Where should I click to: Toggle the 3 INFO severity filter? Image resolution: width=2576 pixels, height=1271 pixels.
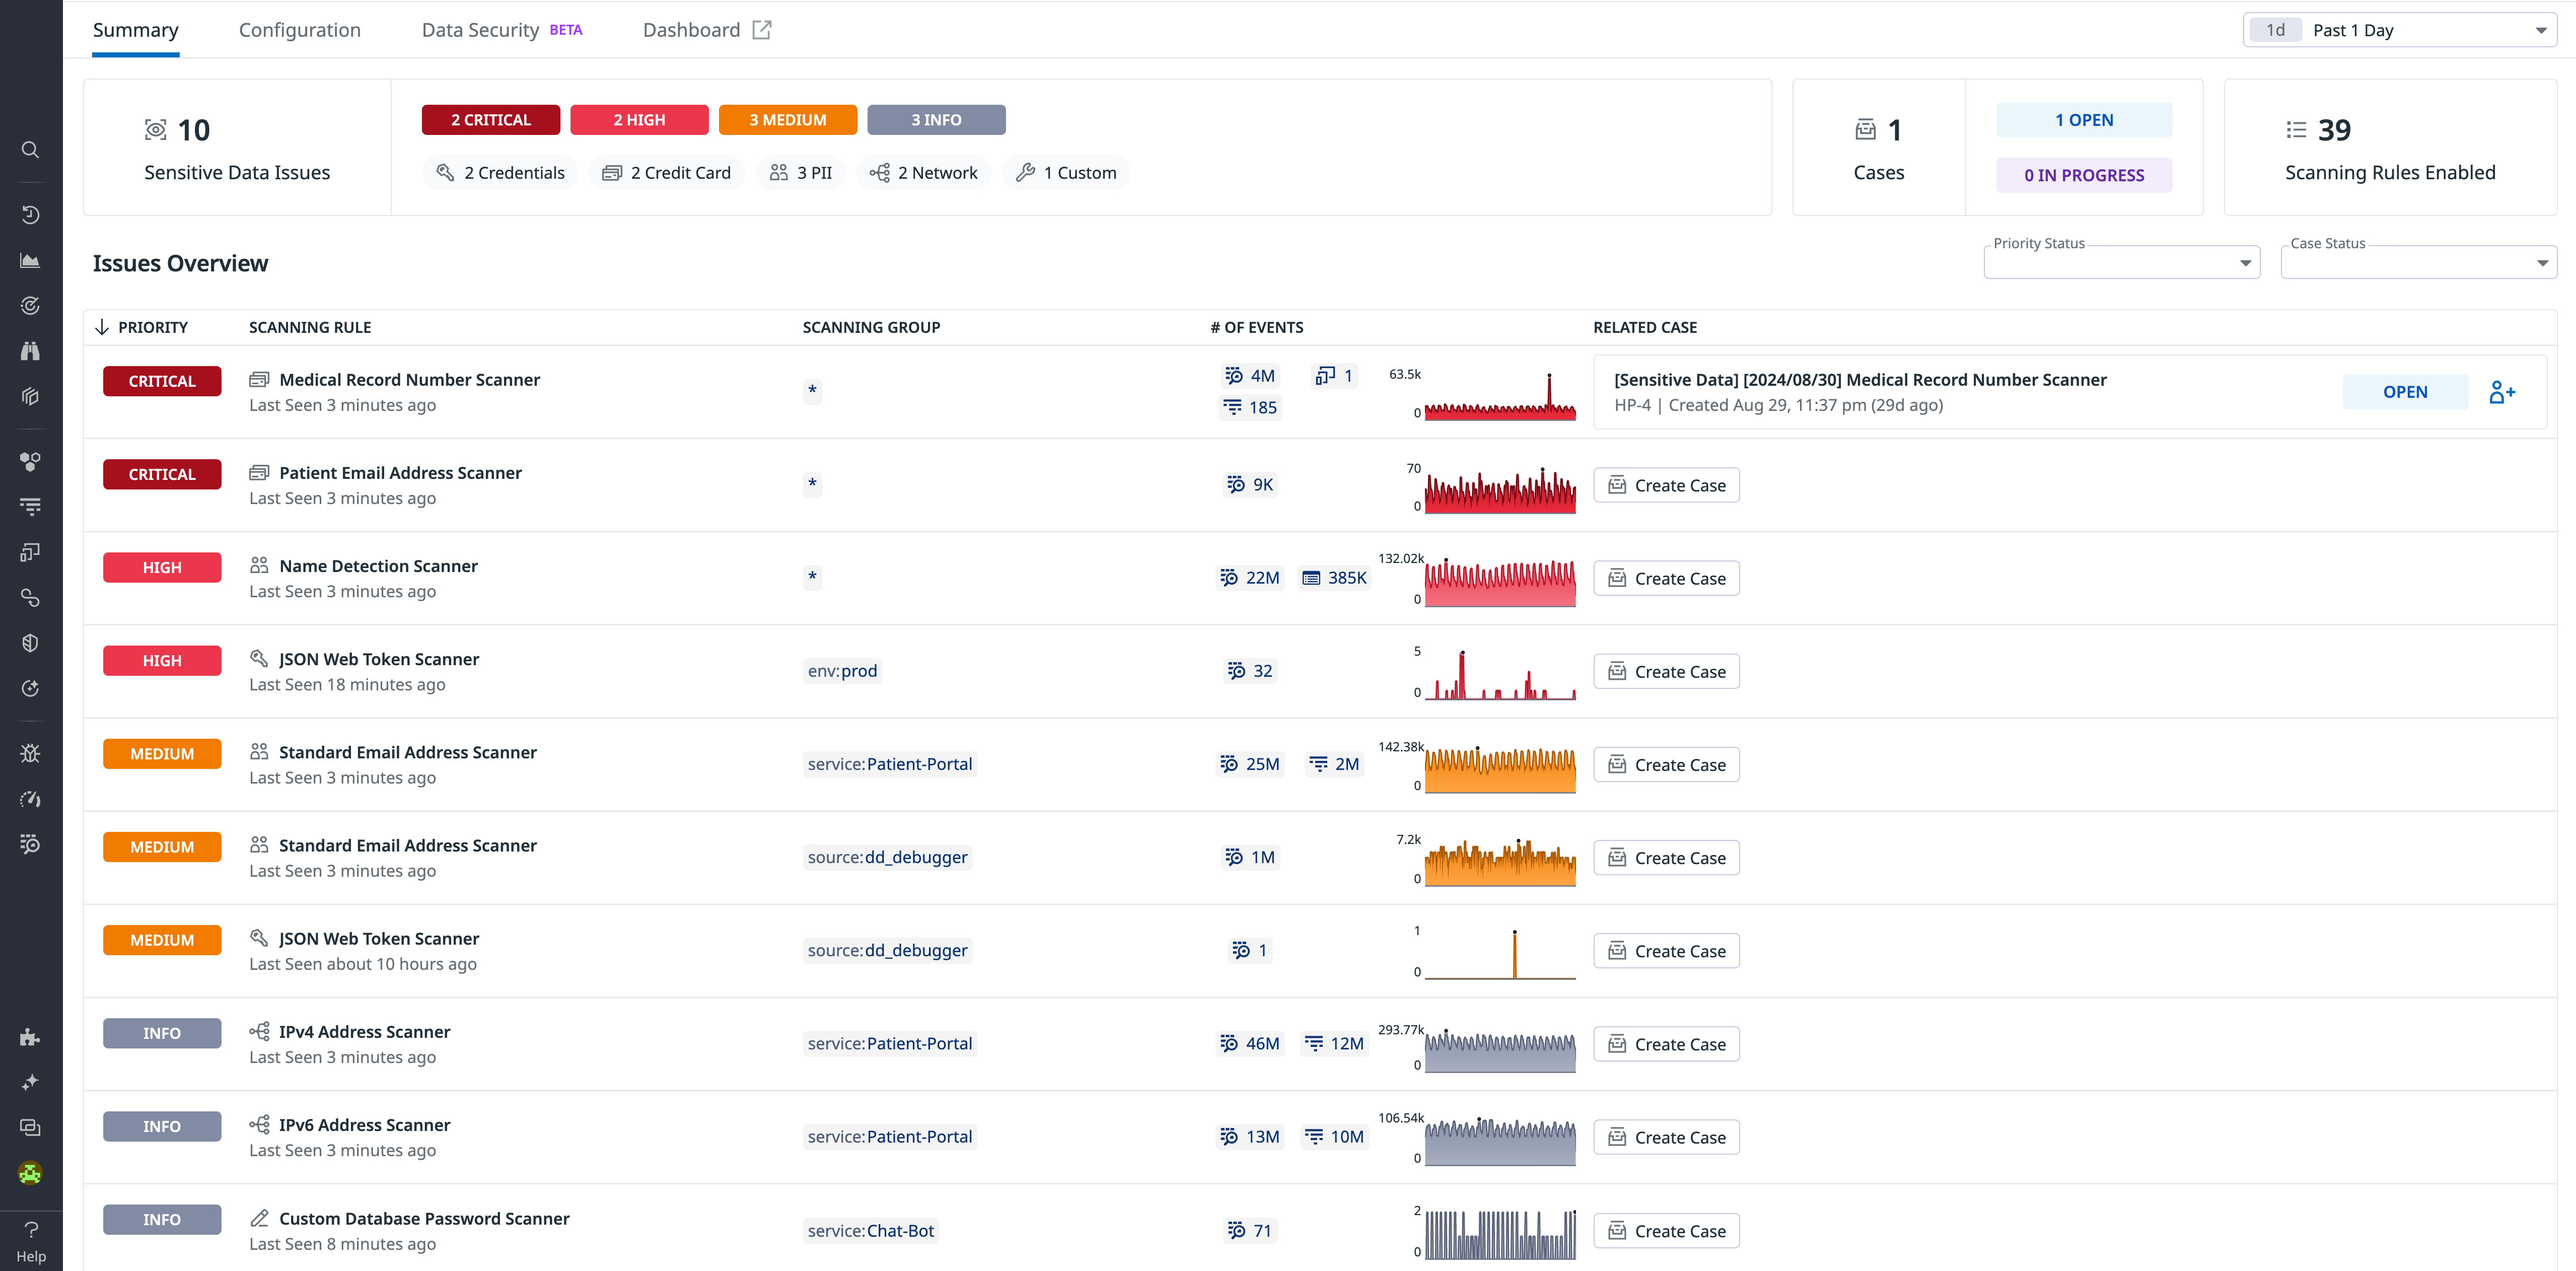tap(936, 119)
